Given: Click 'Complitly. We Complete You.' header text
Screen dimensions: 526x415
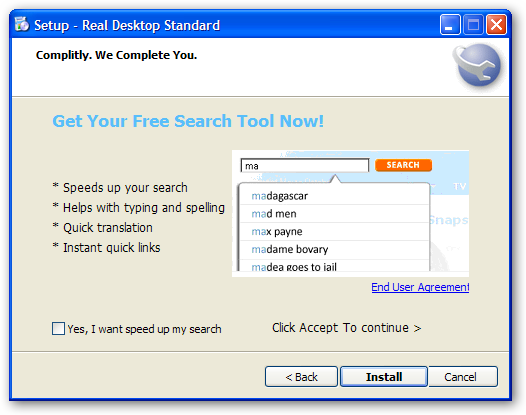Looking at the screenshot, I should 116,55.
